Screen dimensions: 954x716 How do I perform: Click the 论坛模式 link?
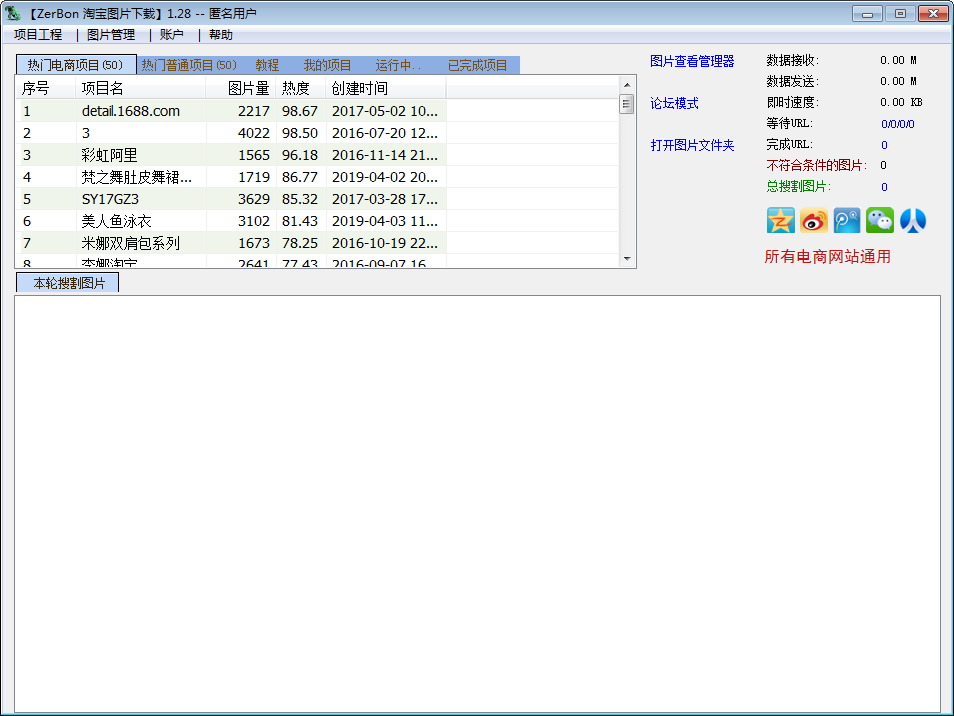pyautogui.click(x=674, y=103)
